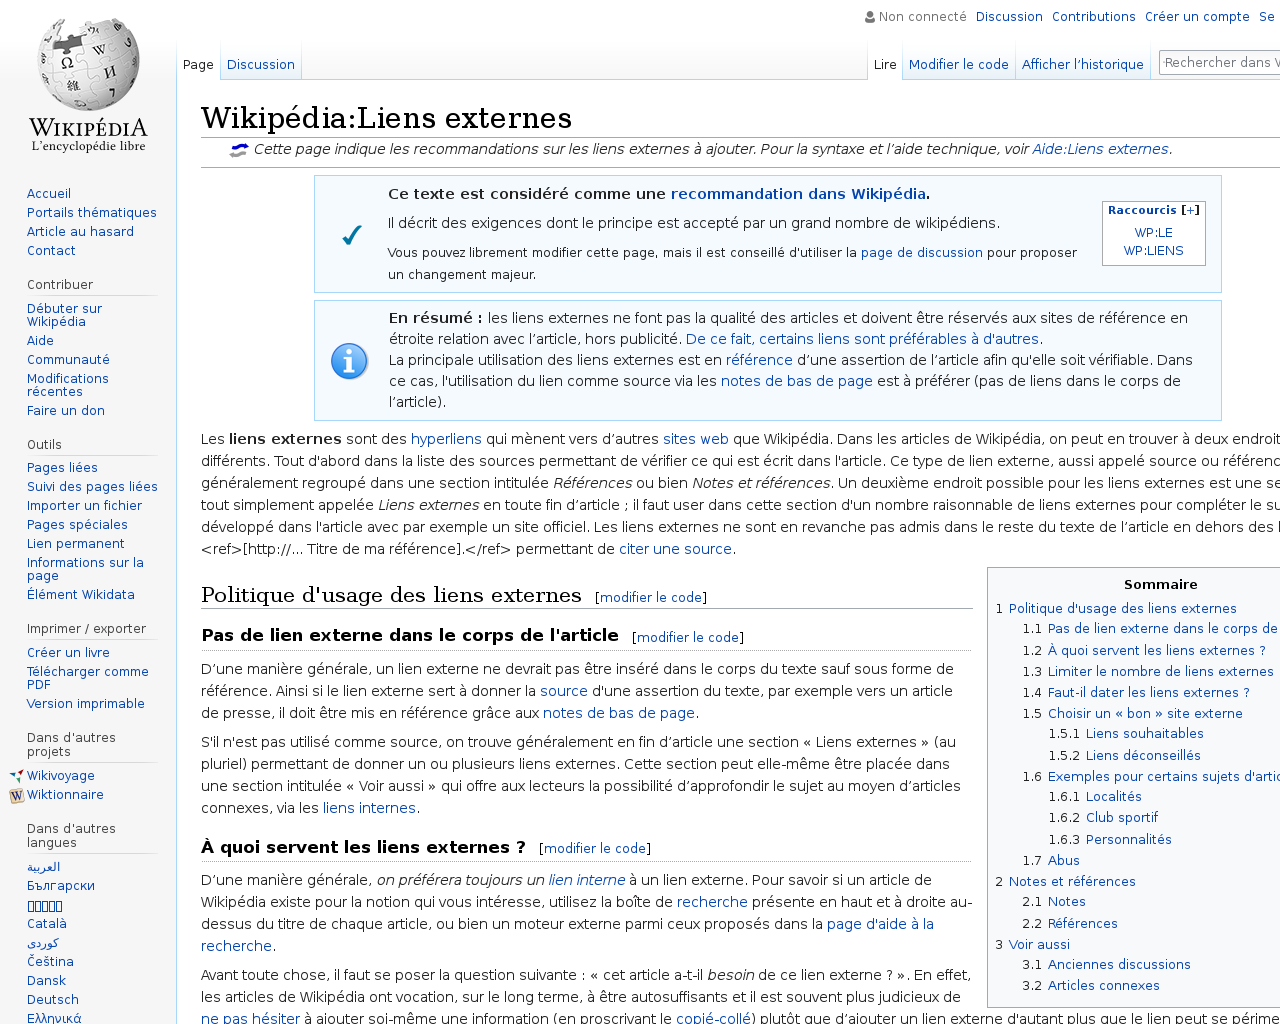
Task: Open page d'aide à la recherche link
Action: [x=567, y=935]
